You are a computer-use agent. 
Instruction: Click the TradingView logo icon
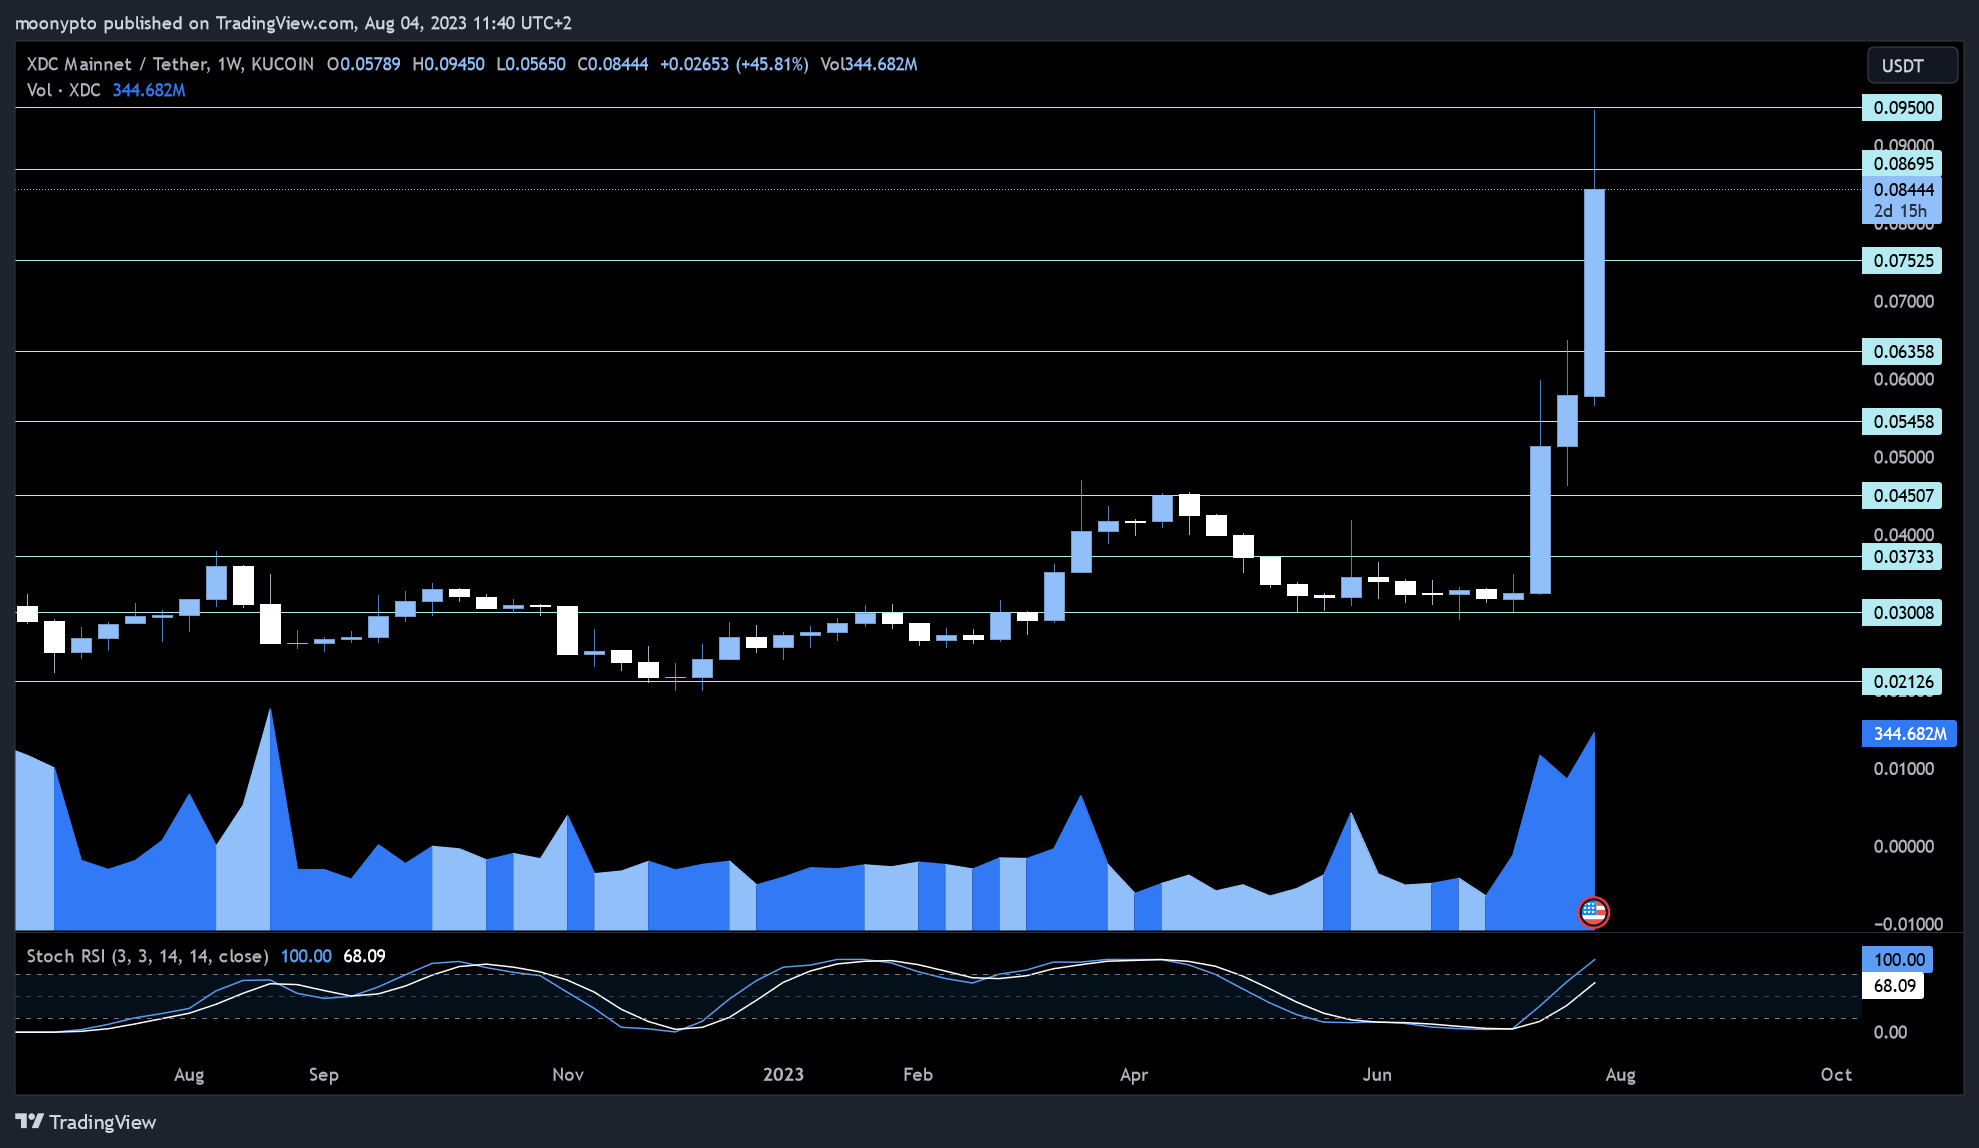point(30,1121)
